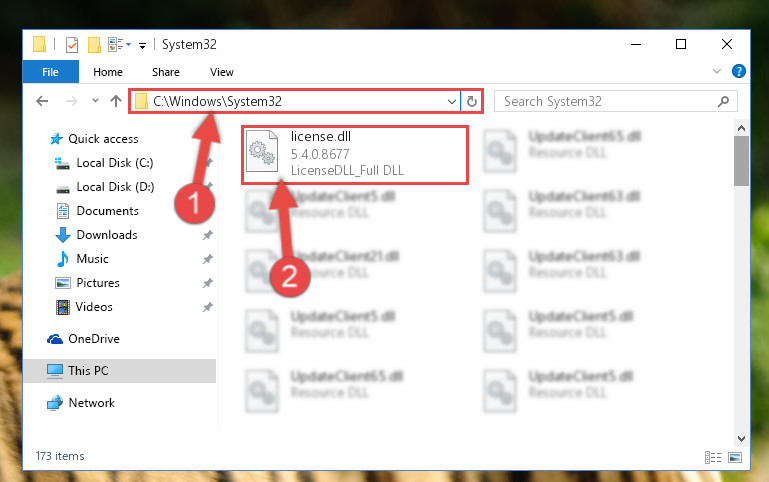The image size is (769, 482).
Task: Open the recent locations dropdown arrow
Action: click(x=95, y=101)
